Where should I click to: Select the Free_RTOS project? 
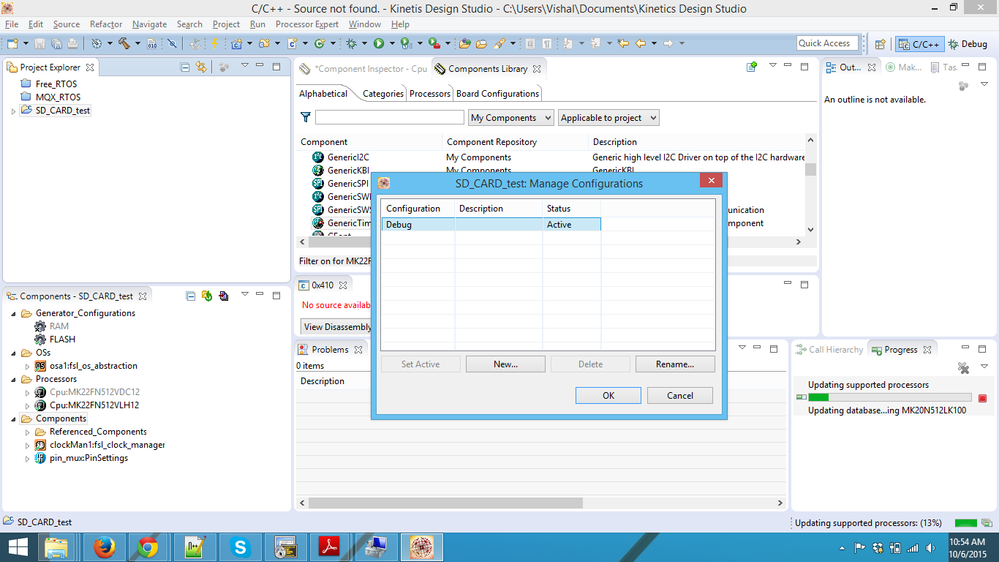tap(56, 84)
